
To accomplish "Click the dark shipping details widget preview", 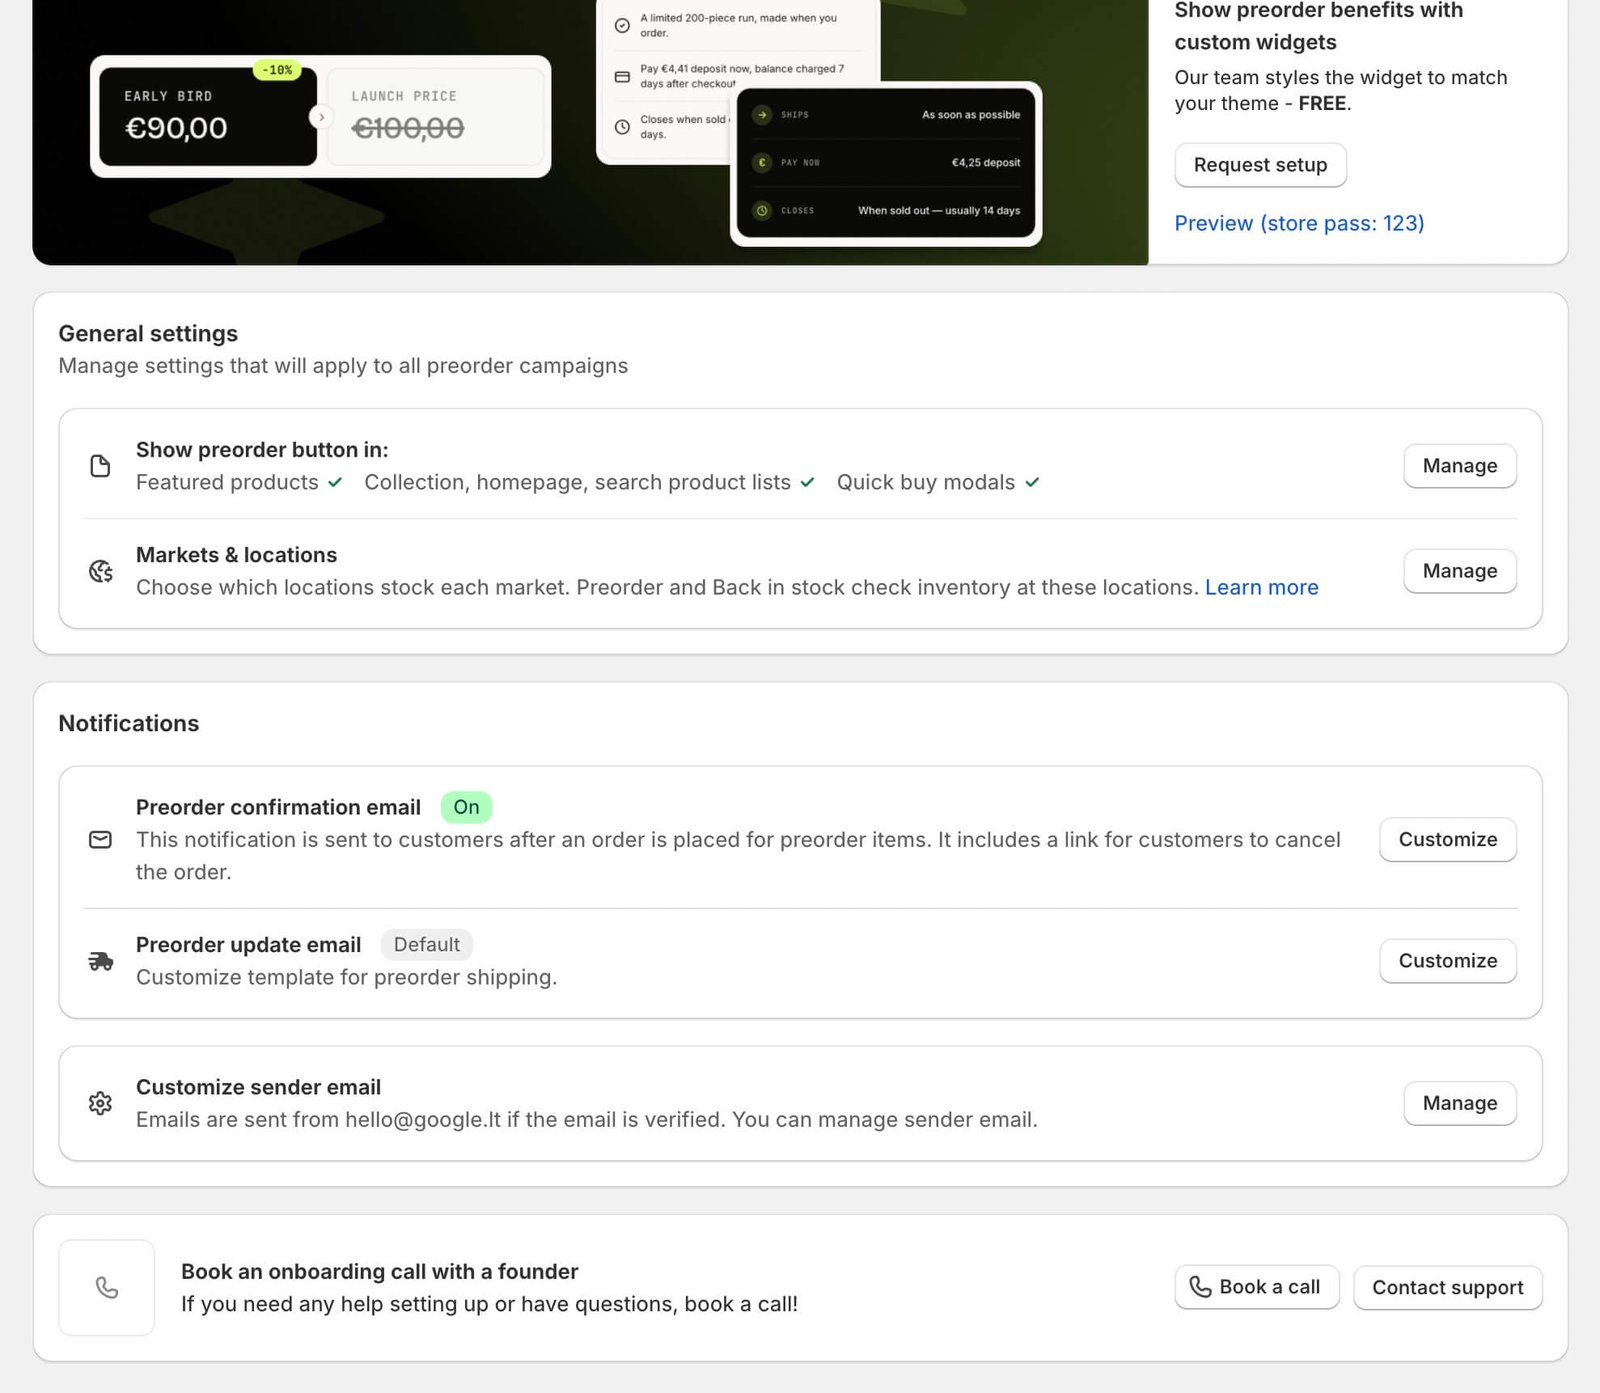I will click(886, 163).
